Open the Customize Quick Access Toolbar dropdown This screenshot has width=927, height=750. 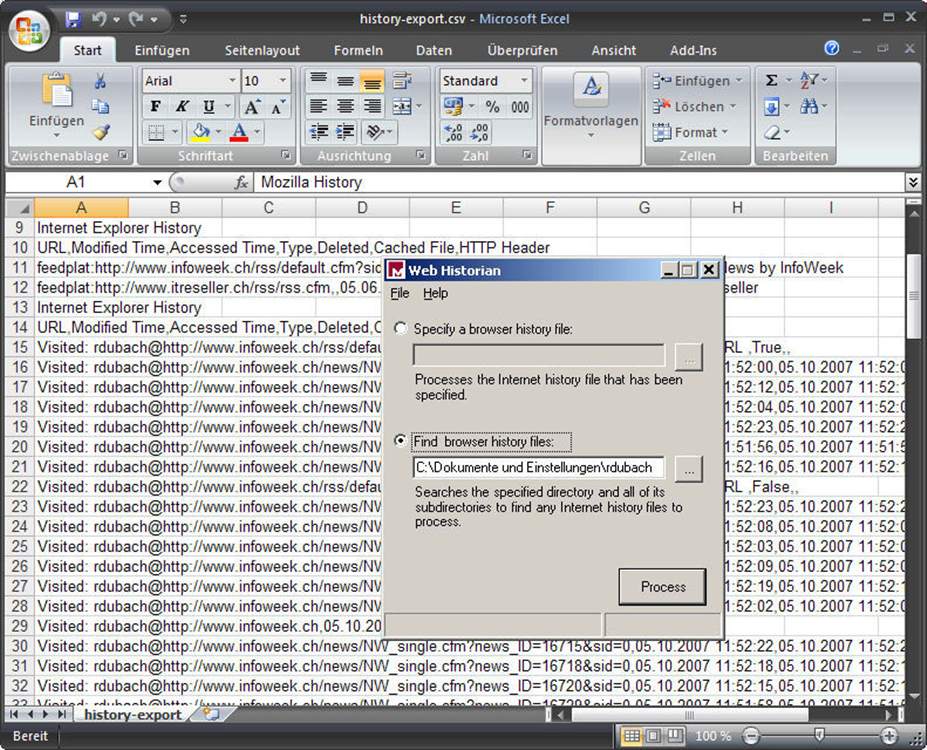coord(183,20)
